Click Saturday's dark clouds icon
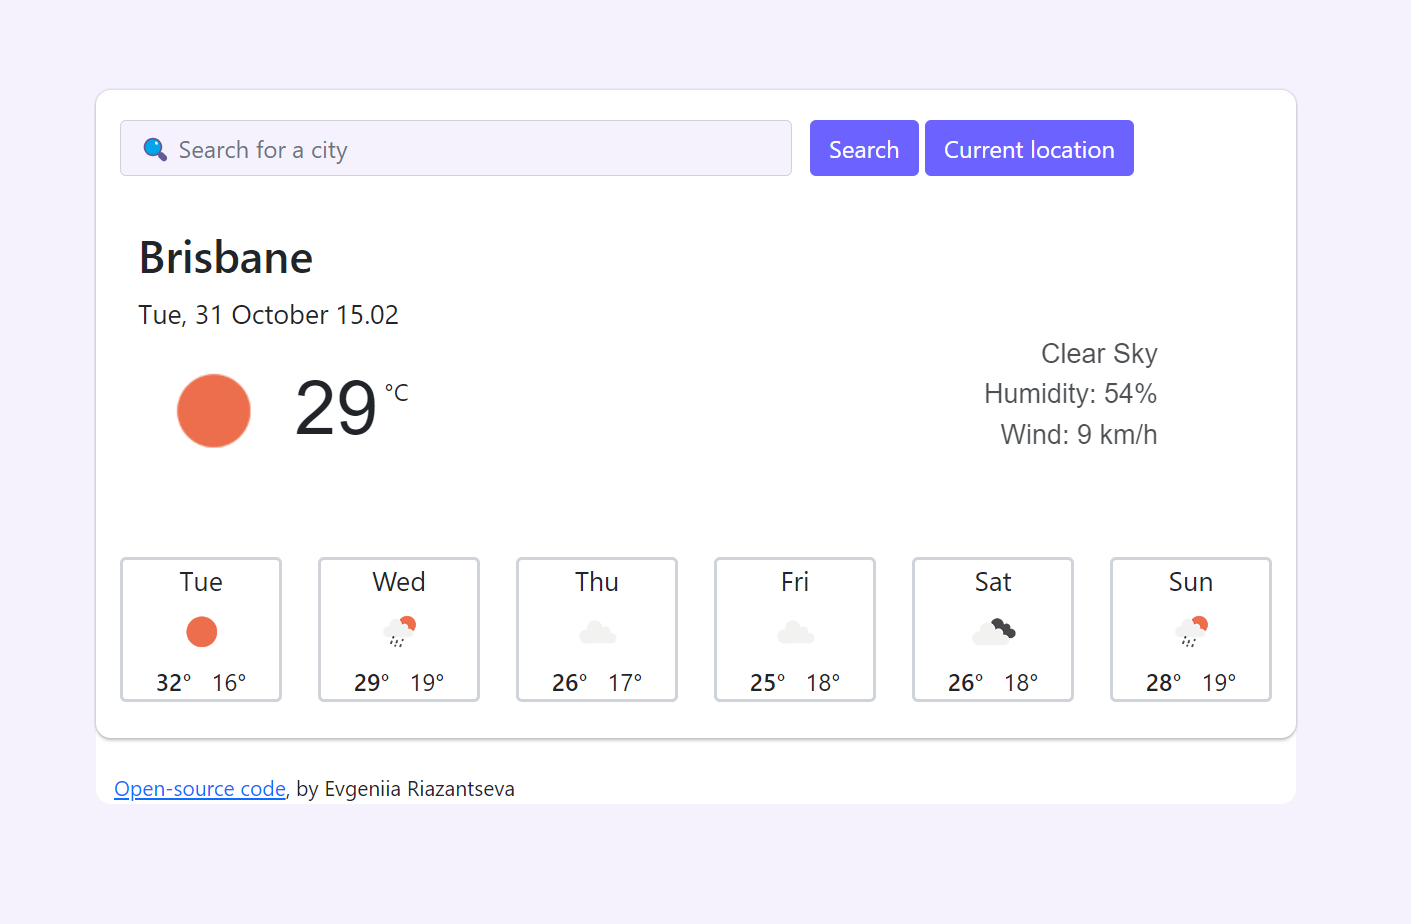Viewport: 1411px width, 924px height. click(992, 629)
